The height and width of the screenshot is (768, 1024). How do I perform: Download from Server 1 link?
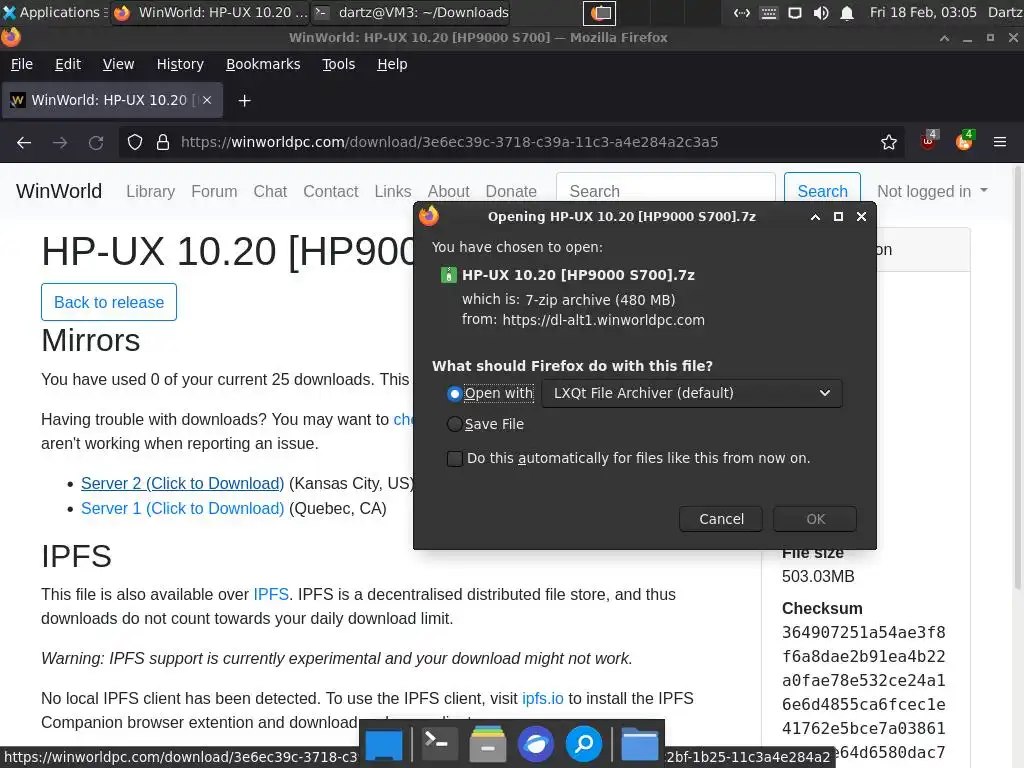coord(182,508)
